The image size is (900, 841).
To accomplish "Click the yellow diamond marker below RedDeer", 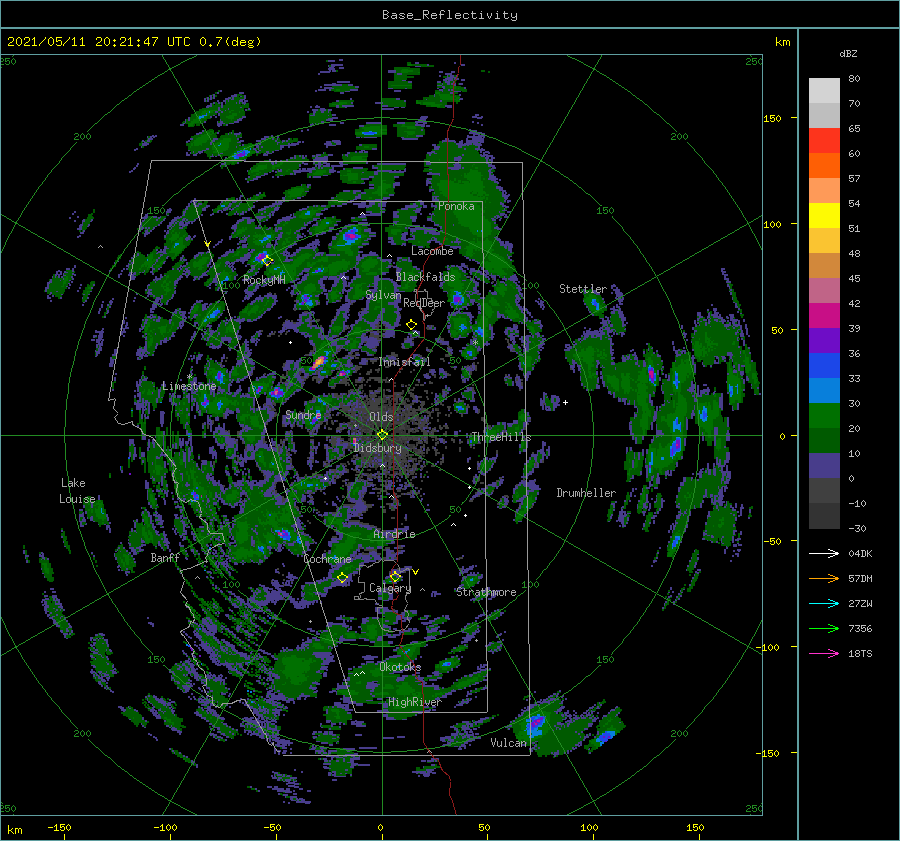I will (411, 325).
